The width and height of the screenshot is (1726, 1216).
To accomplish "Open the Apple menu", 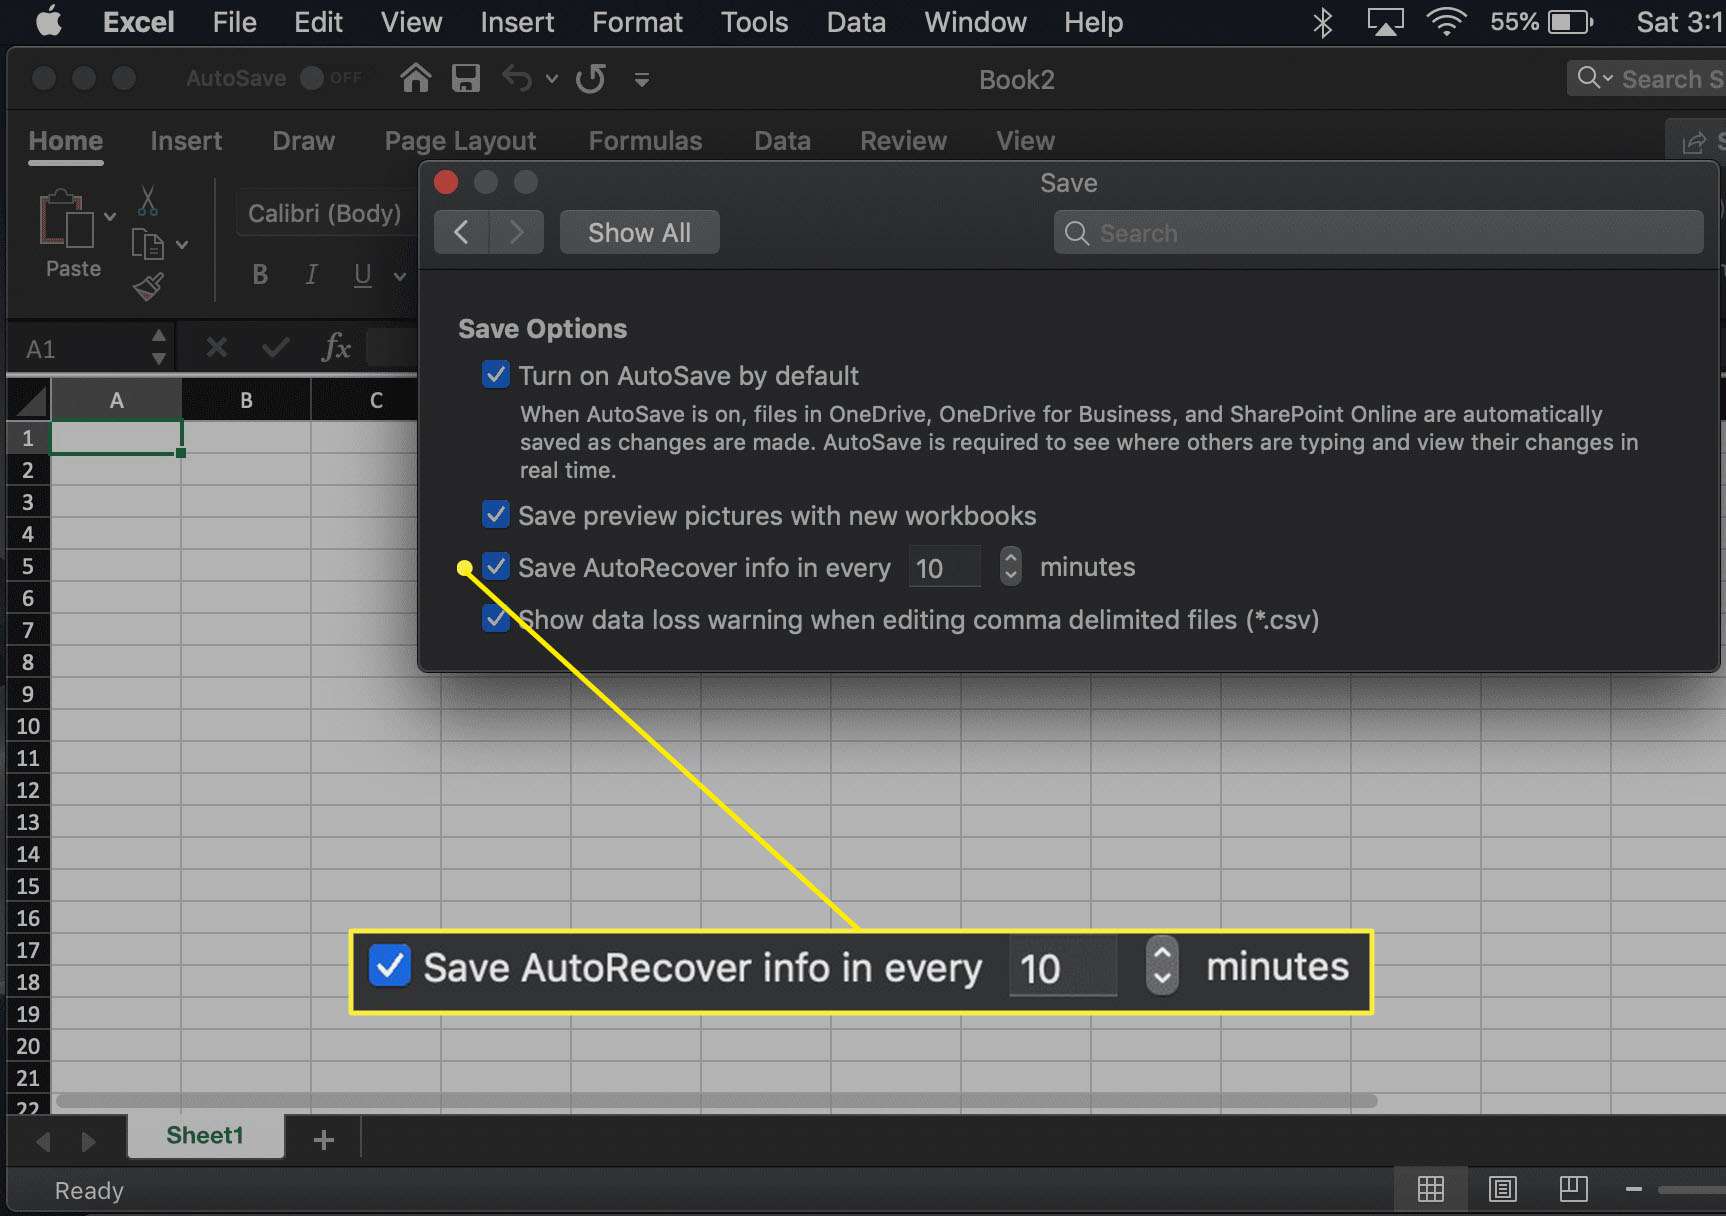I will (49, 21).
